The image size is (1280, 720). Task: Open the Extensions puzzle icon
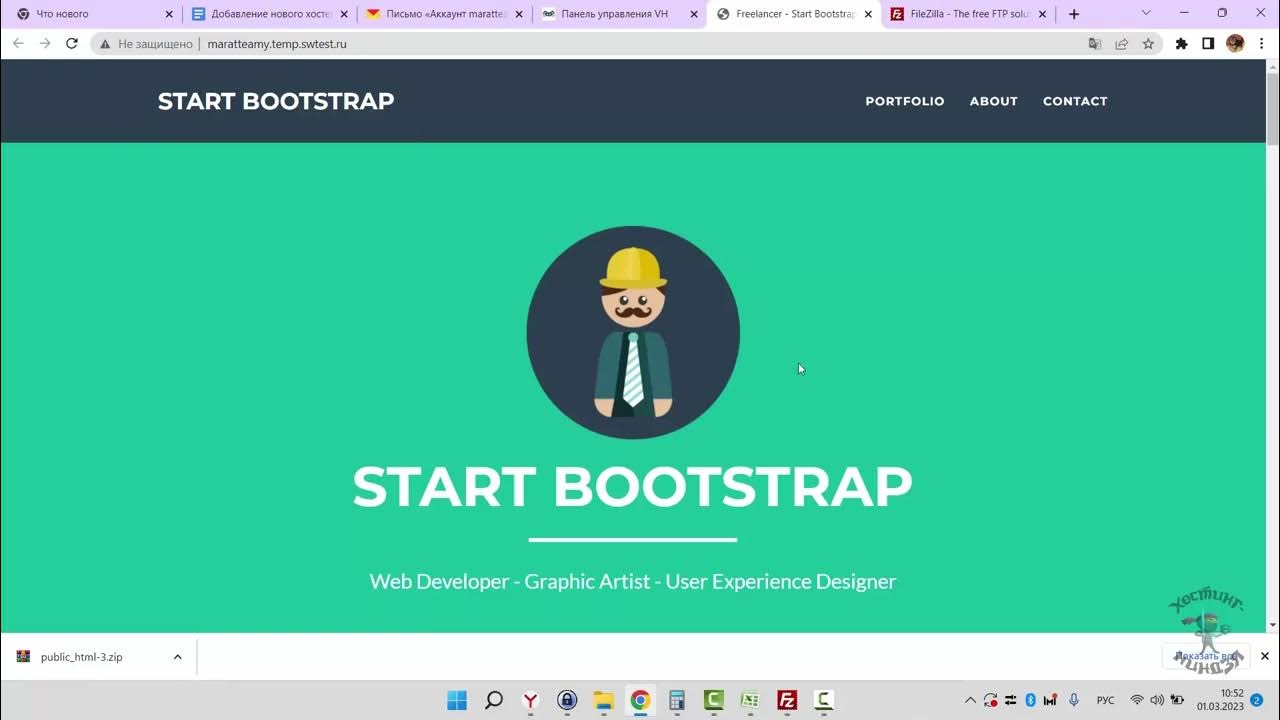(x=1181, y=44)
